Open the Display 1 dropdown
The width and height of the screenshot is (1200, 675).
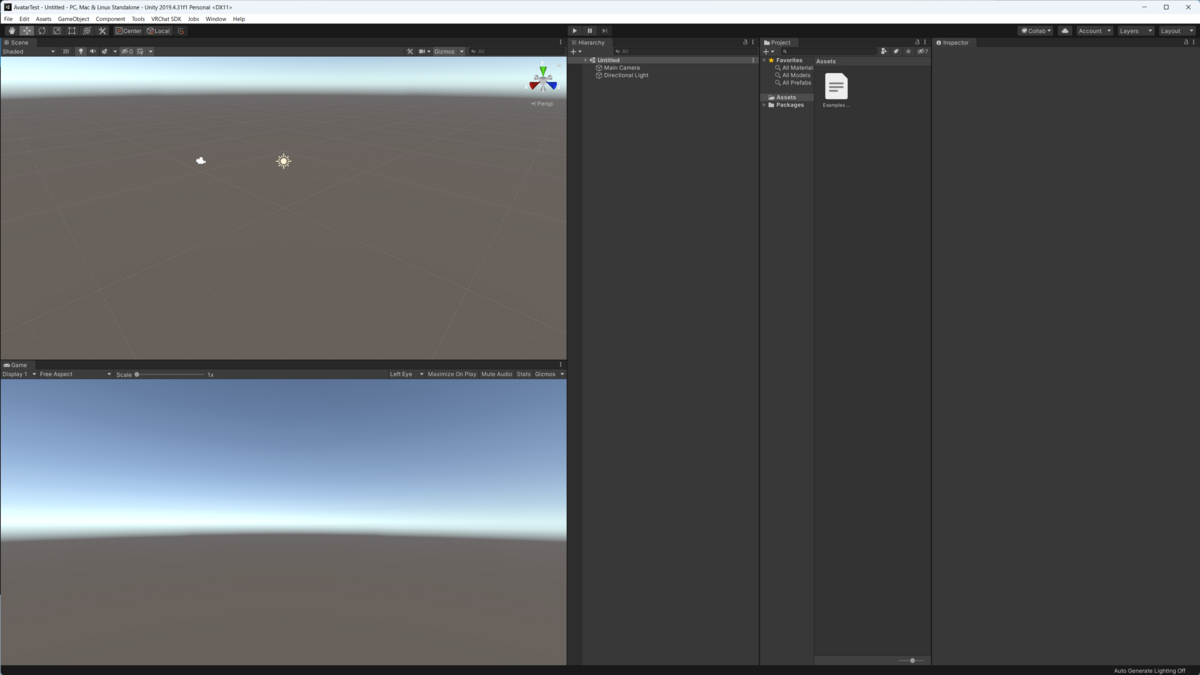19,374
